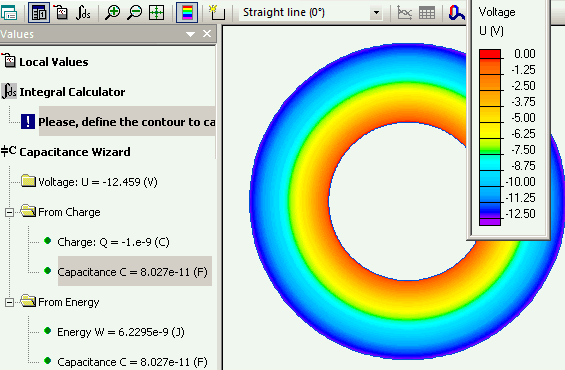
Task: Open the XY plot graph icon
Action: [x=404, y=13]
